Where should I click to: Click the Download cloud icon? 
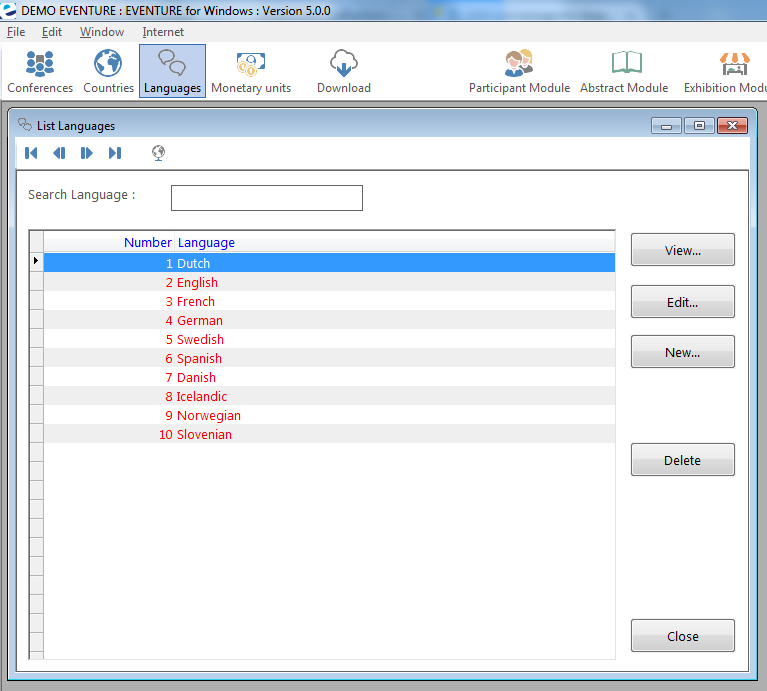[343, 64]
